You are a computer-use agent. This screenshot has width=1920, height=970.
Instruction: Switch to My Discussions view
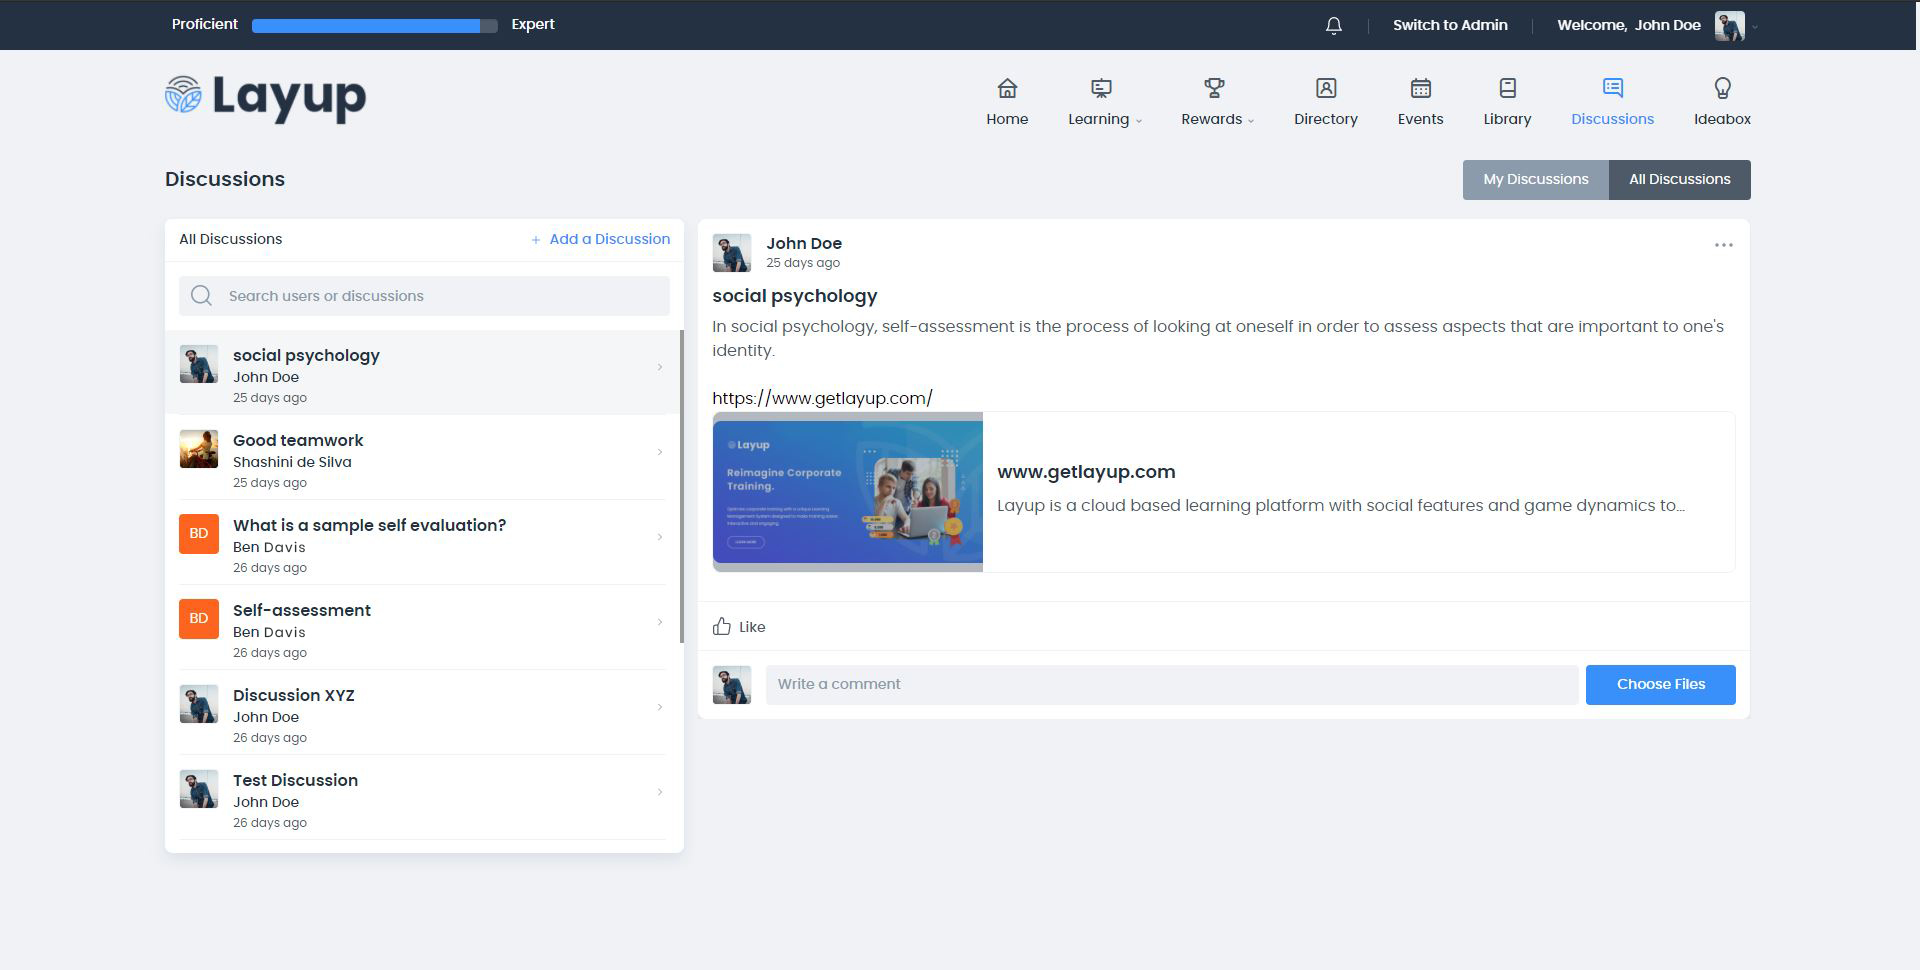point(1535,180)
